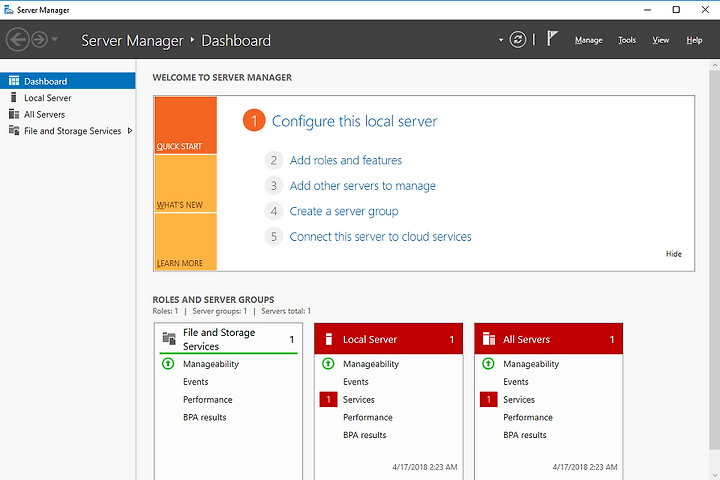
Task: Open Events in Local Server tile
Action: click(356, 382)
